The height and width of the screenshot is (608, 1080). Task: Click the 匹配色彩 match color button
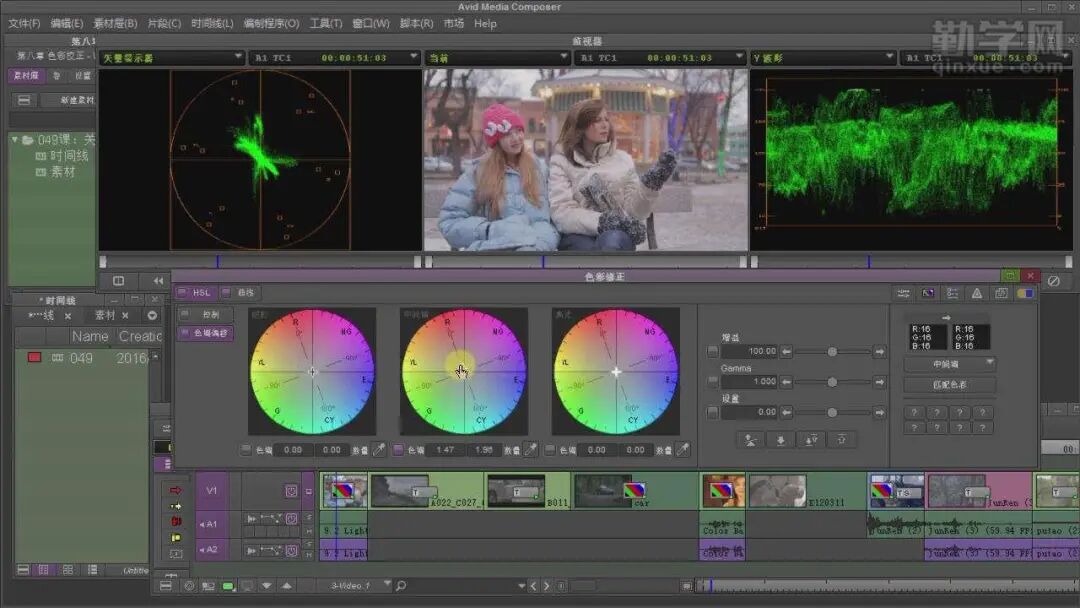(x=949, y=385)
